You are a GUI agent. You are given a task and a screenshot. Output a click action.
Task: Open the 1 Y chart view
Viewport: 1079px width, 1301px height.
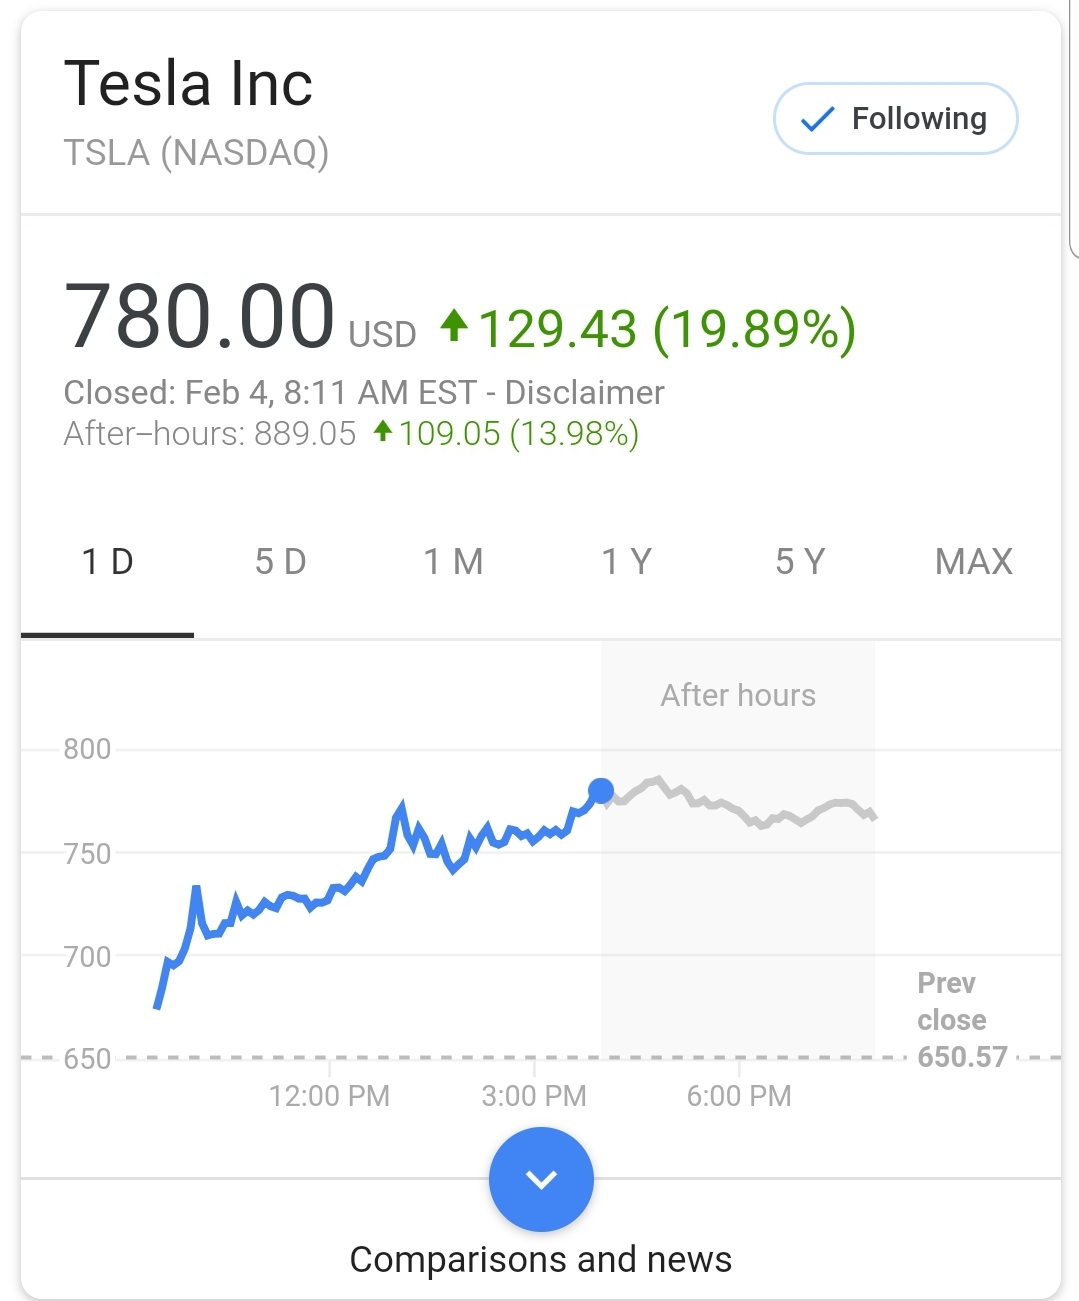[627, 562]
